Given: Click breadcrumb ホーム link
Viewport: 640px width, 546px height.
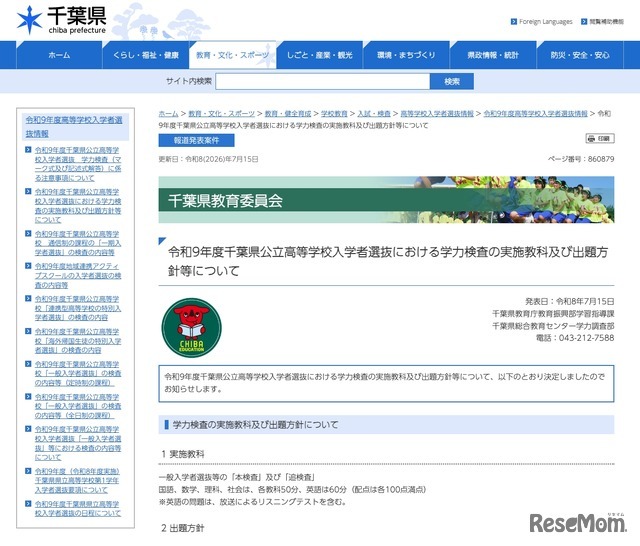Looking at the screenshot, I should tap(168, 113).
